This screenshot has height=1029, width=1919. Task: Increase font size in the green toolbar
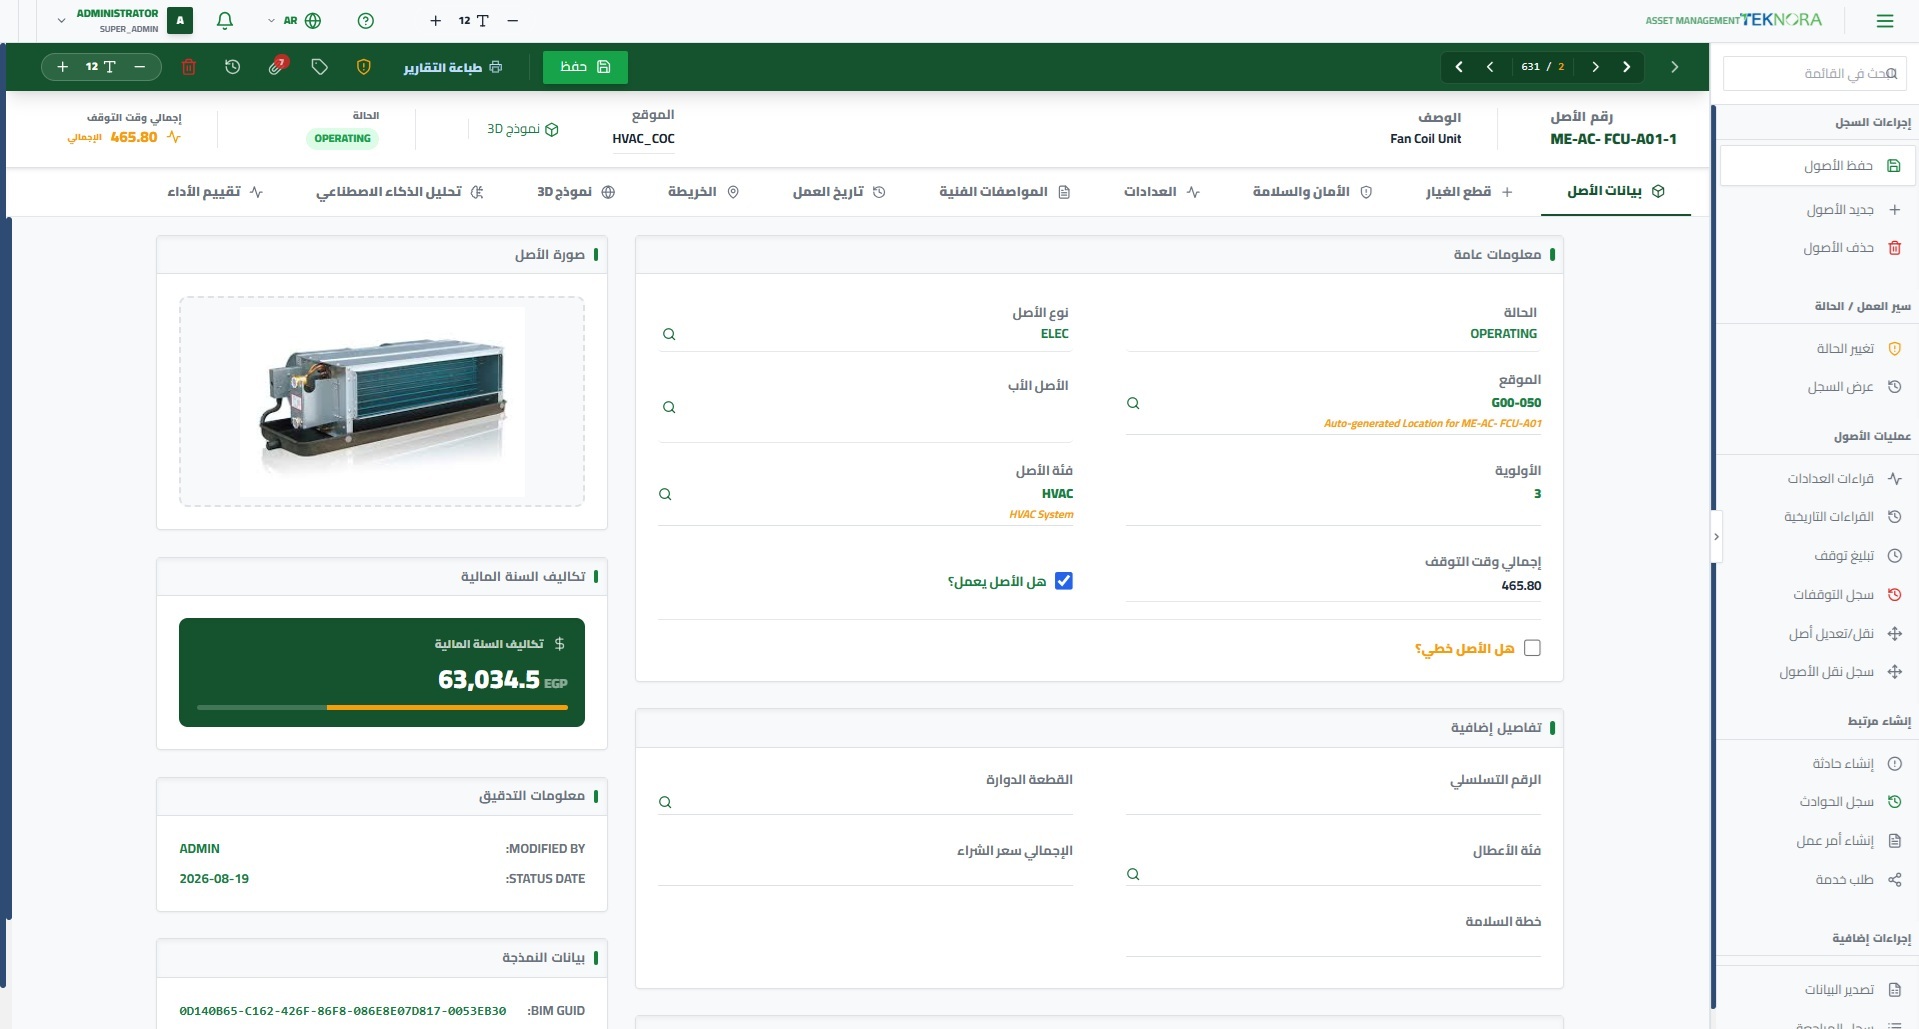click(x=63, y=67)
